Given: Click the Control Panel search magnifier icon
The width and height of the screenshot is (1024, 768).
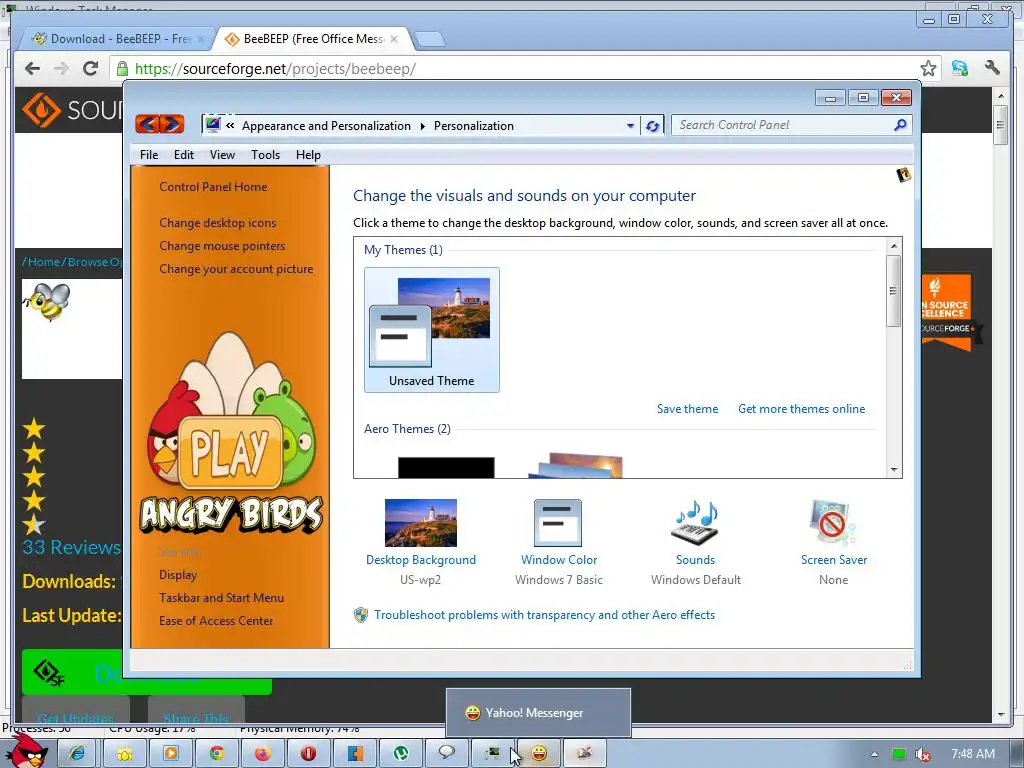Looking at the screenshot, I should point(901,125).
